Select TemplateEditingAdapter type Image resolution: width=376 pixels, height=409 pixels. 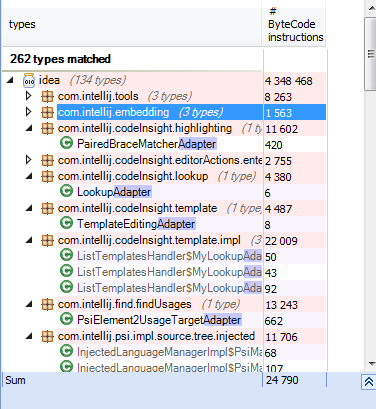[136, 224]
